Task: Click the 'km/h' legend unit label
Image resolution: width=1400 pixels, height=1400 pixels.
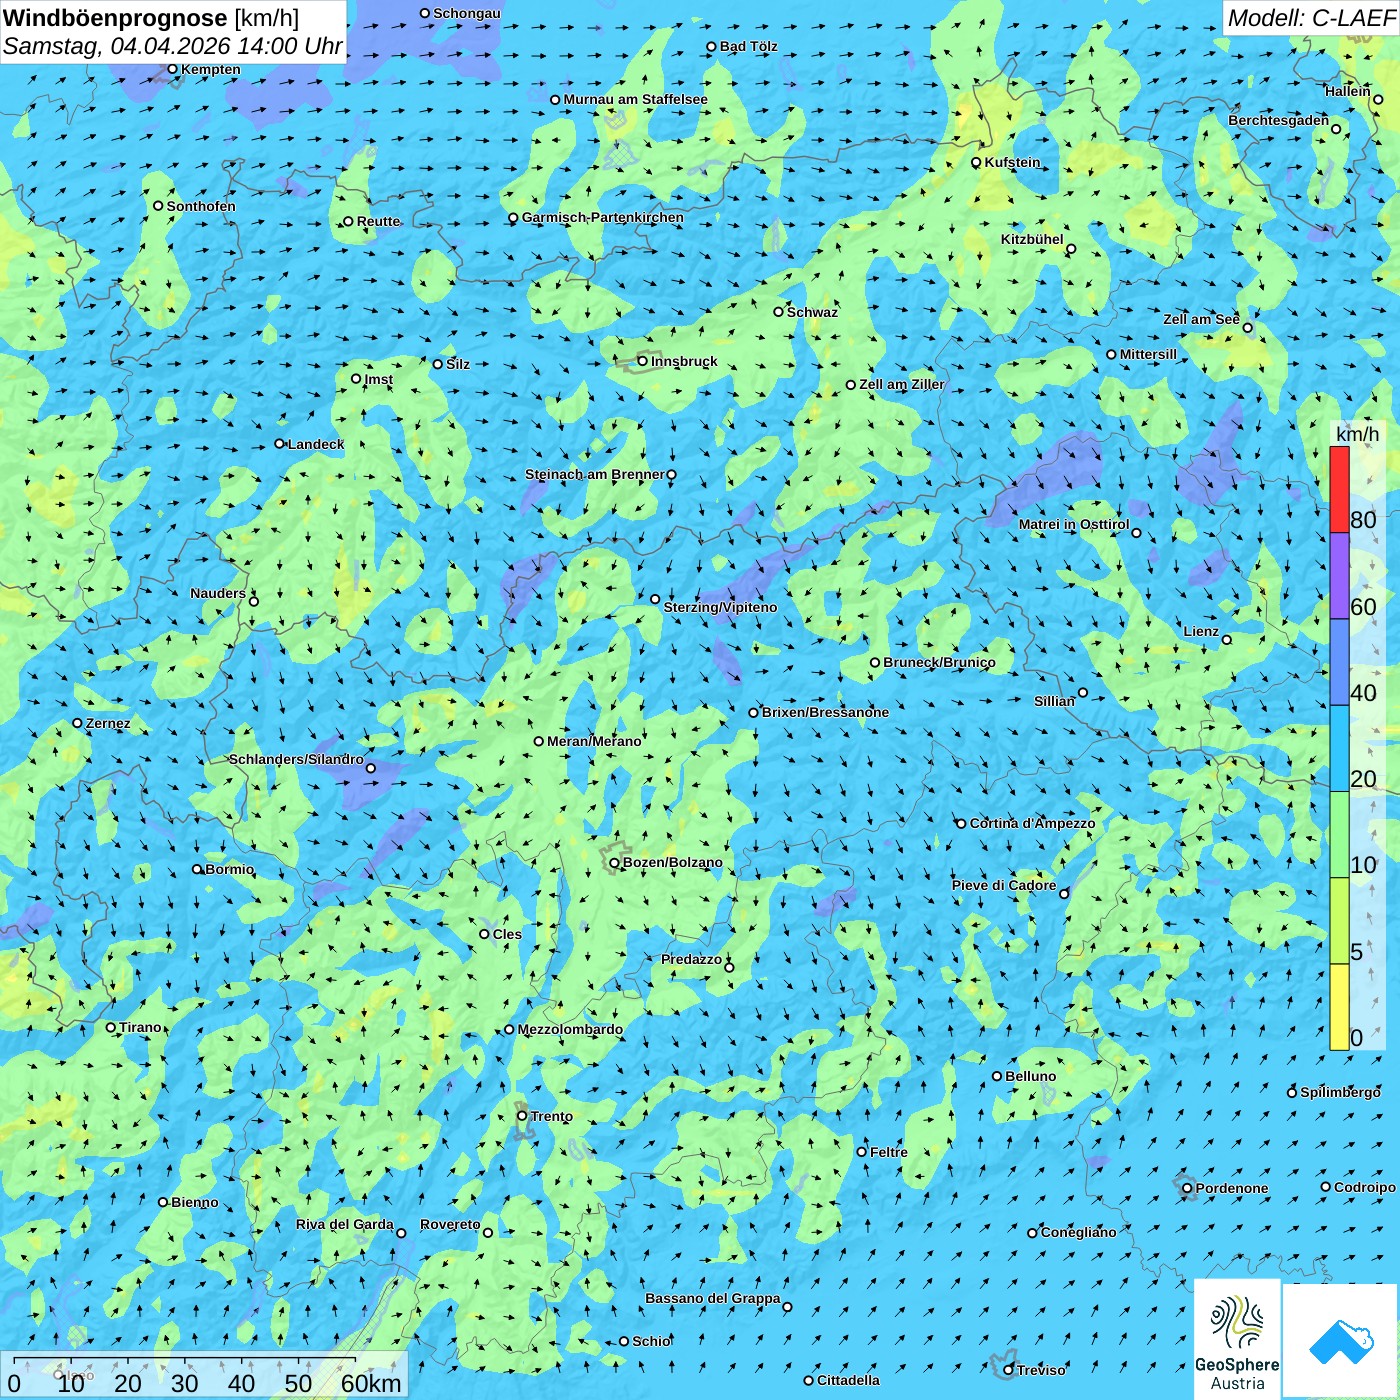Action: click(x=1358, y=434)
